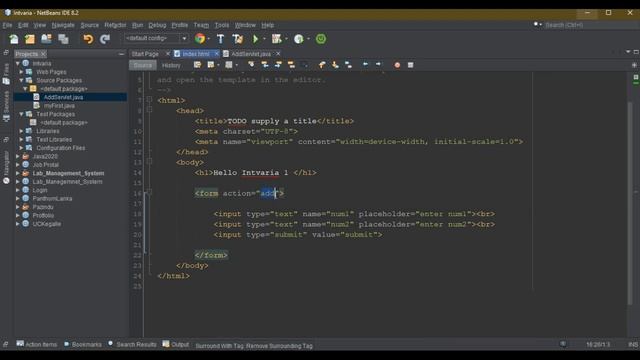
Task: Toggle Highlight Search in editor toolbar
Action: coord(291,65)
